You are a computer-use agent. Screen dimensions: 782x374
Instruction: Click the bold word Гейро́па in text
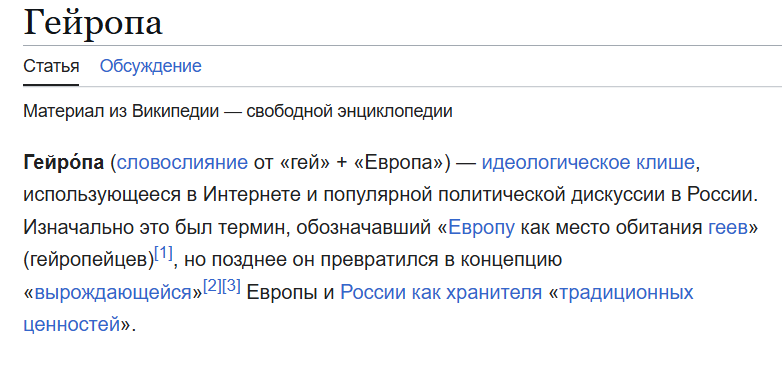[x=64, y=163]
